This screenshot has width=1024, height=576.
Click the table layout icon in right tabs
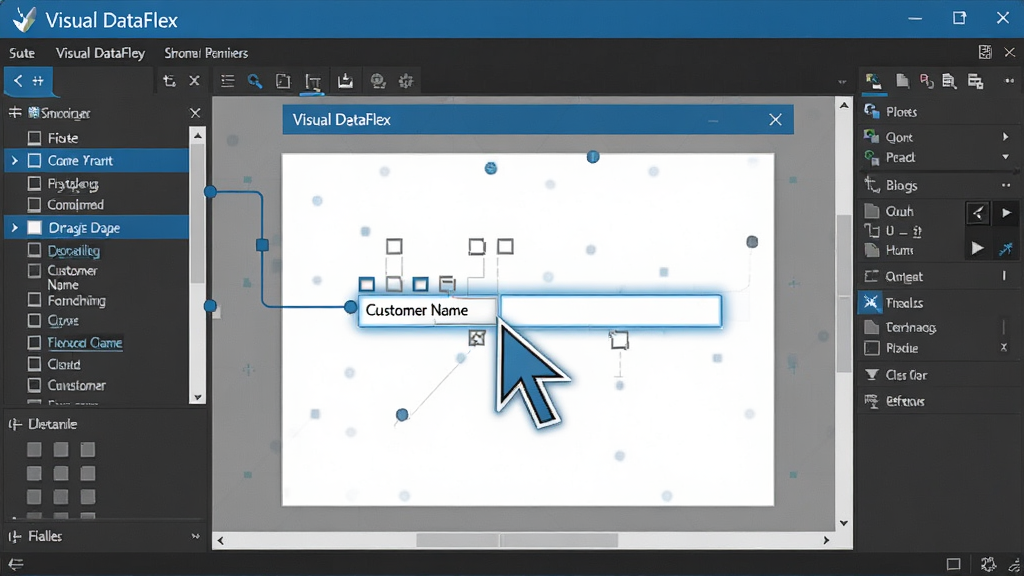point(976,81)
